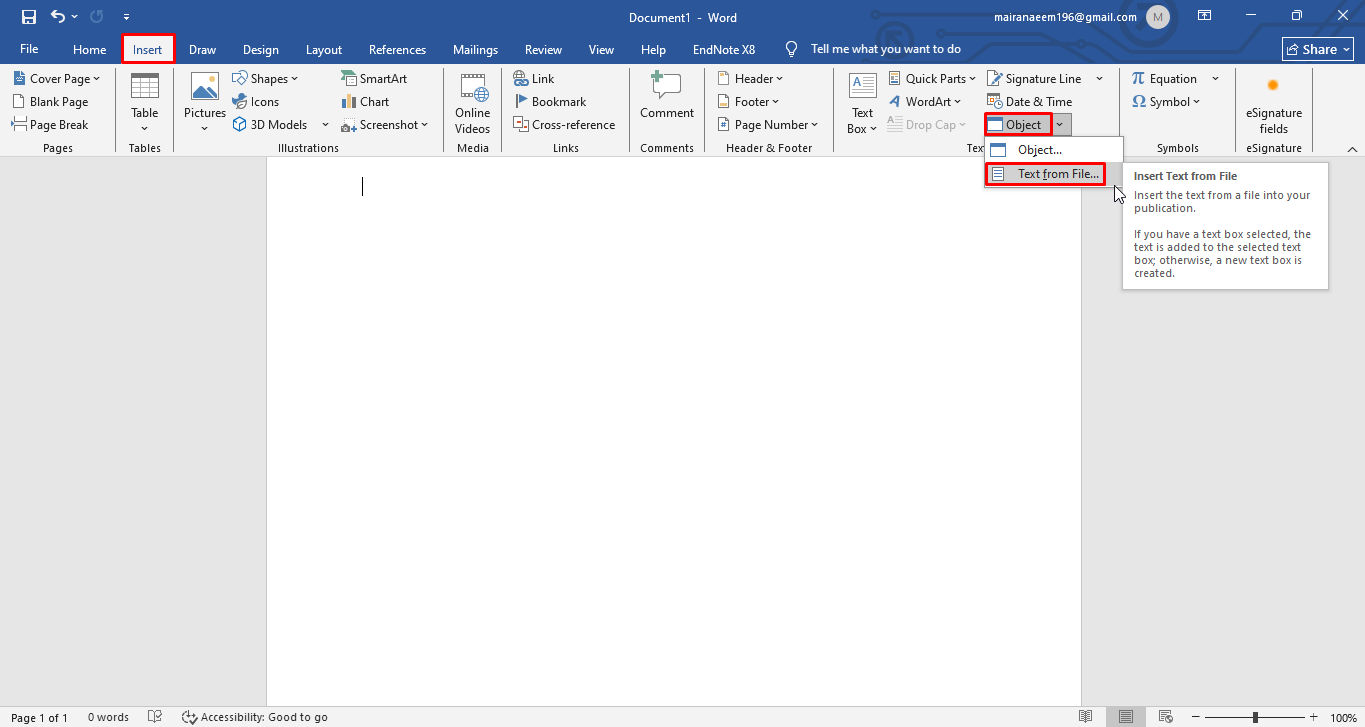Insert a Bookmark

point(550,102)
